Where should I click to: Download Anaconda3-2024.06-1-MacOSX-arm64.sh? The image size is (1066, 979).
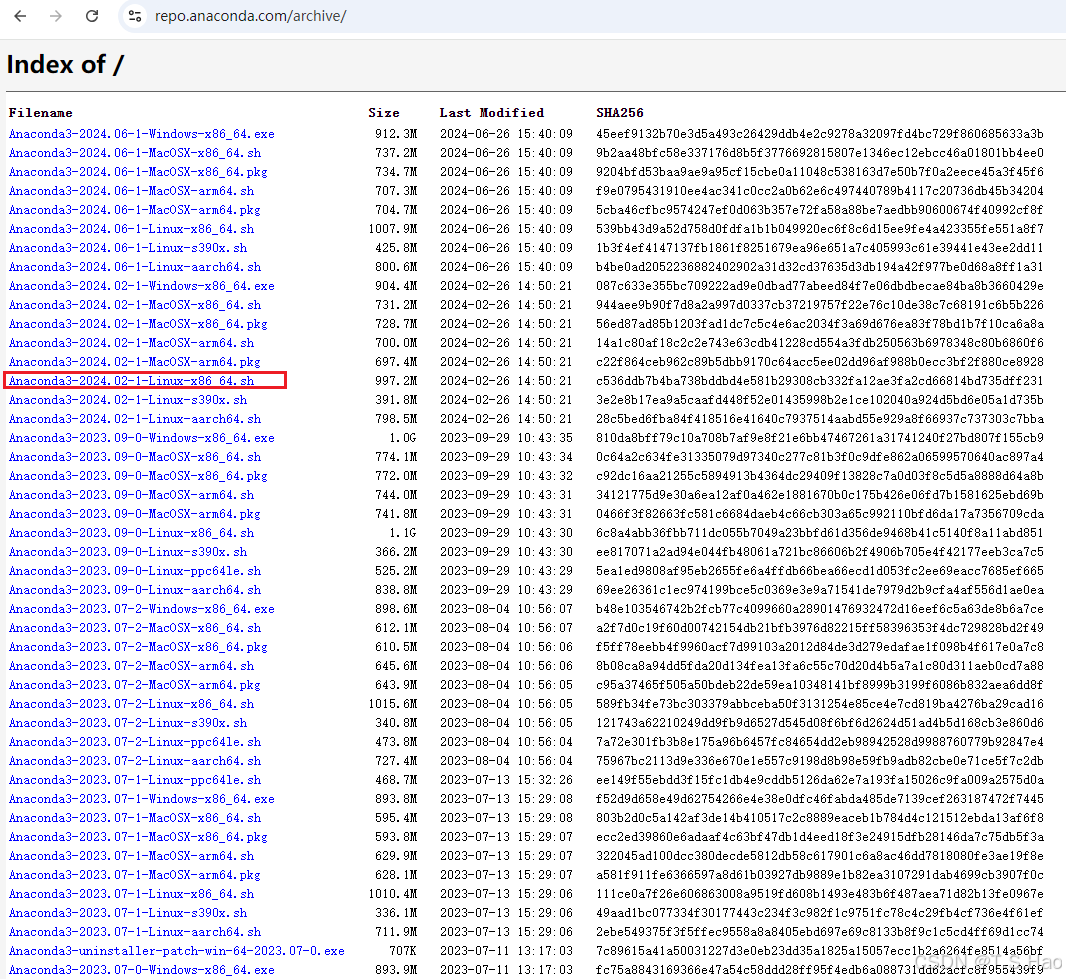131,191
